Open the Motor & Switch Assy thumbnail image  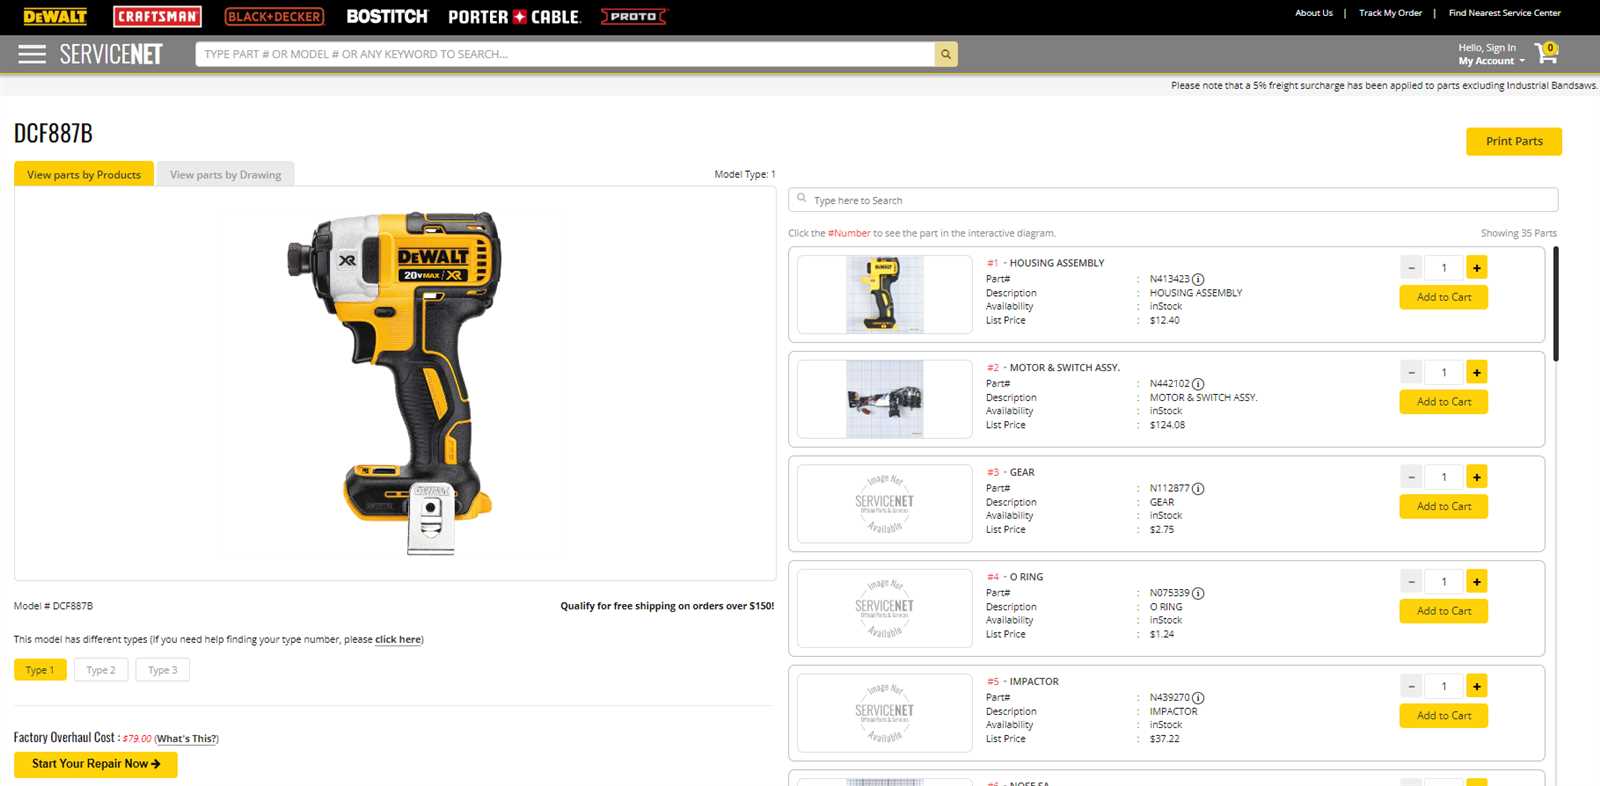(885, 399)
